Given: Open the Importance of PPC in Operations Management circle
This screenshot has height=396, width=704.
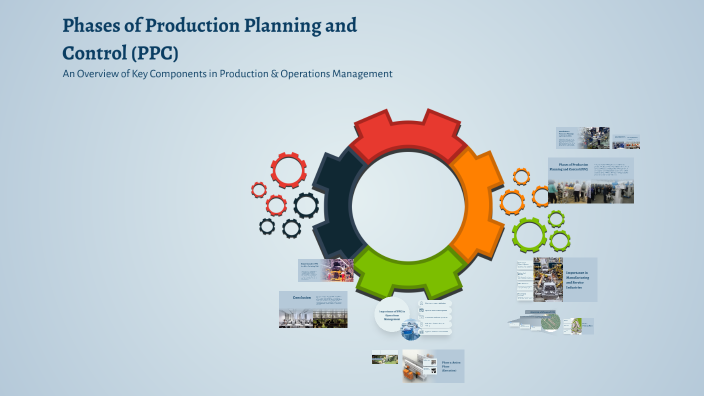Looking at the screenshot, I should [x=392, y=314].
